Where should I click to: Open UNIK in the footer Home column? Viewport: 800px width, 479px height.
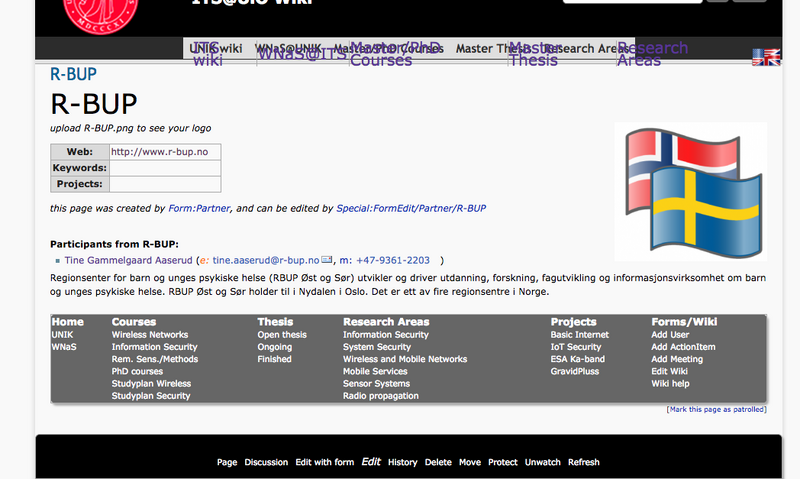pos(62,335)
